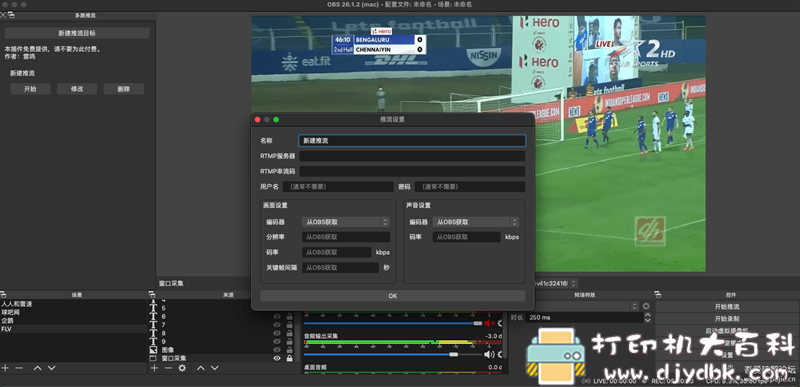
Task: Unlock source 6 via lock icon
Action: pos(290,317)
